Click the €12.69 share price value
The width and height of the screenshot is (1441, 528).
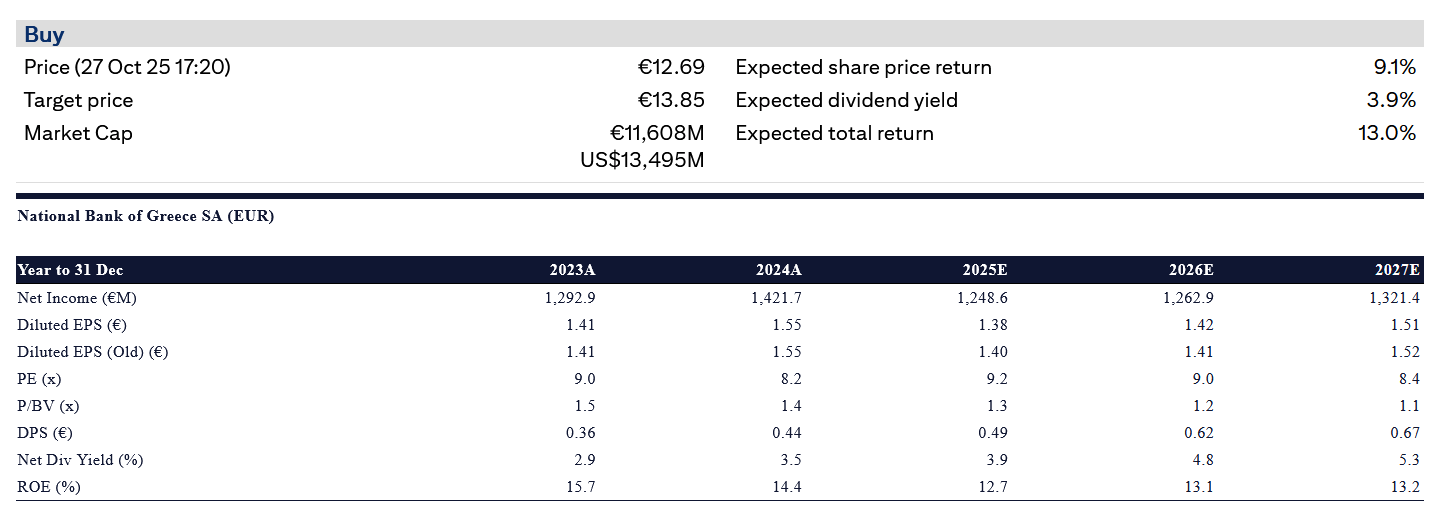[671, 68]
